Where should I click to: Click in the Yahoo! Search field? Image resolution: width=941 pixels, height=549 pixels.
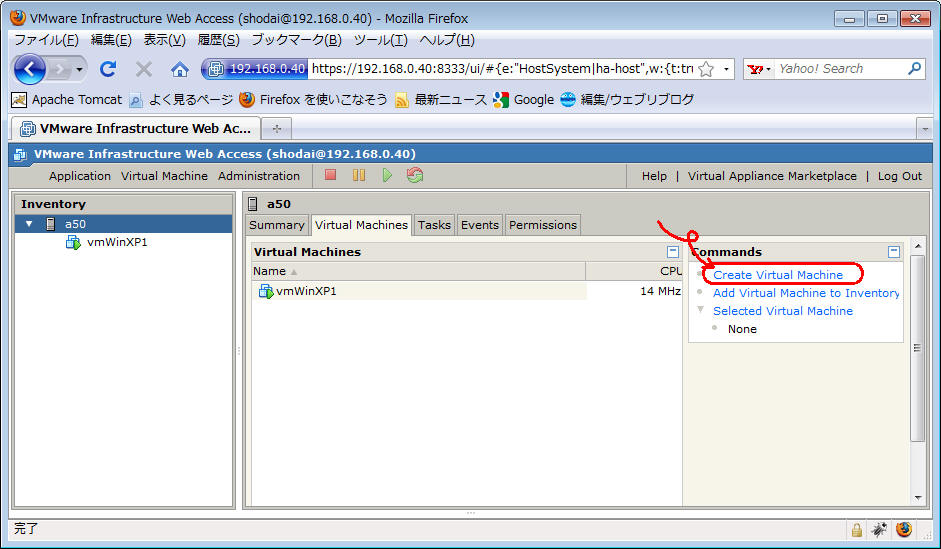pos(840,69)
